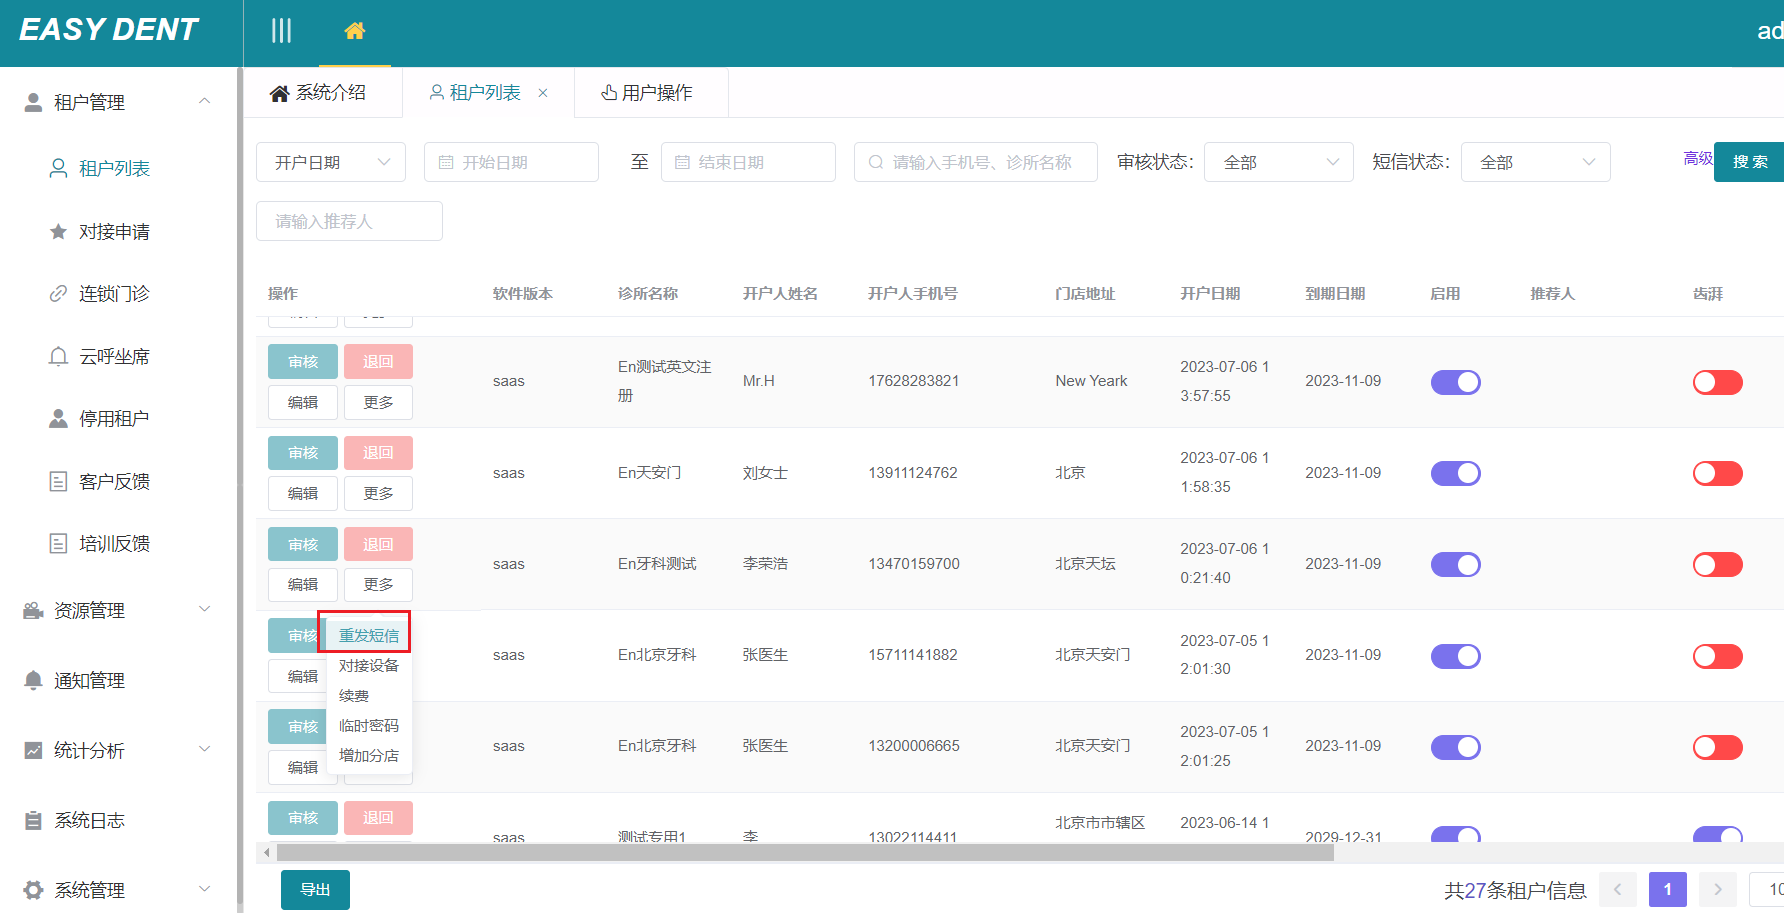Select page 1 in pagination
This screenshot has height=913, width=1784.
pyautogui.click(x=1667, y=889)
